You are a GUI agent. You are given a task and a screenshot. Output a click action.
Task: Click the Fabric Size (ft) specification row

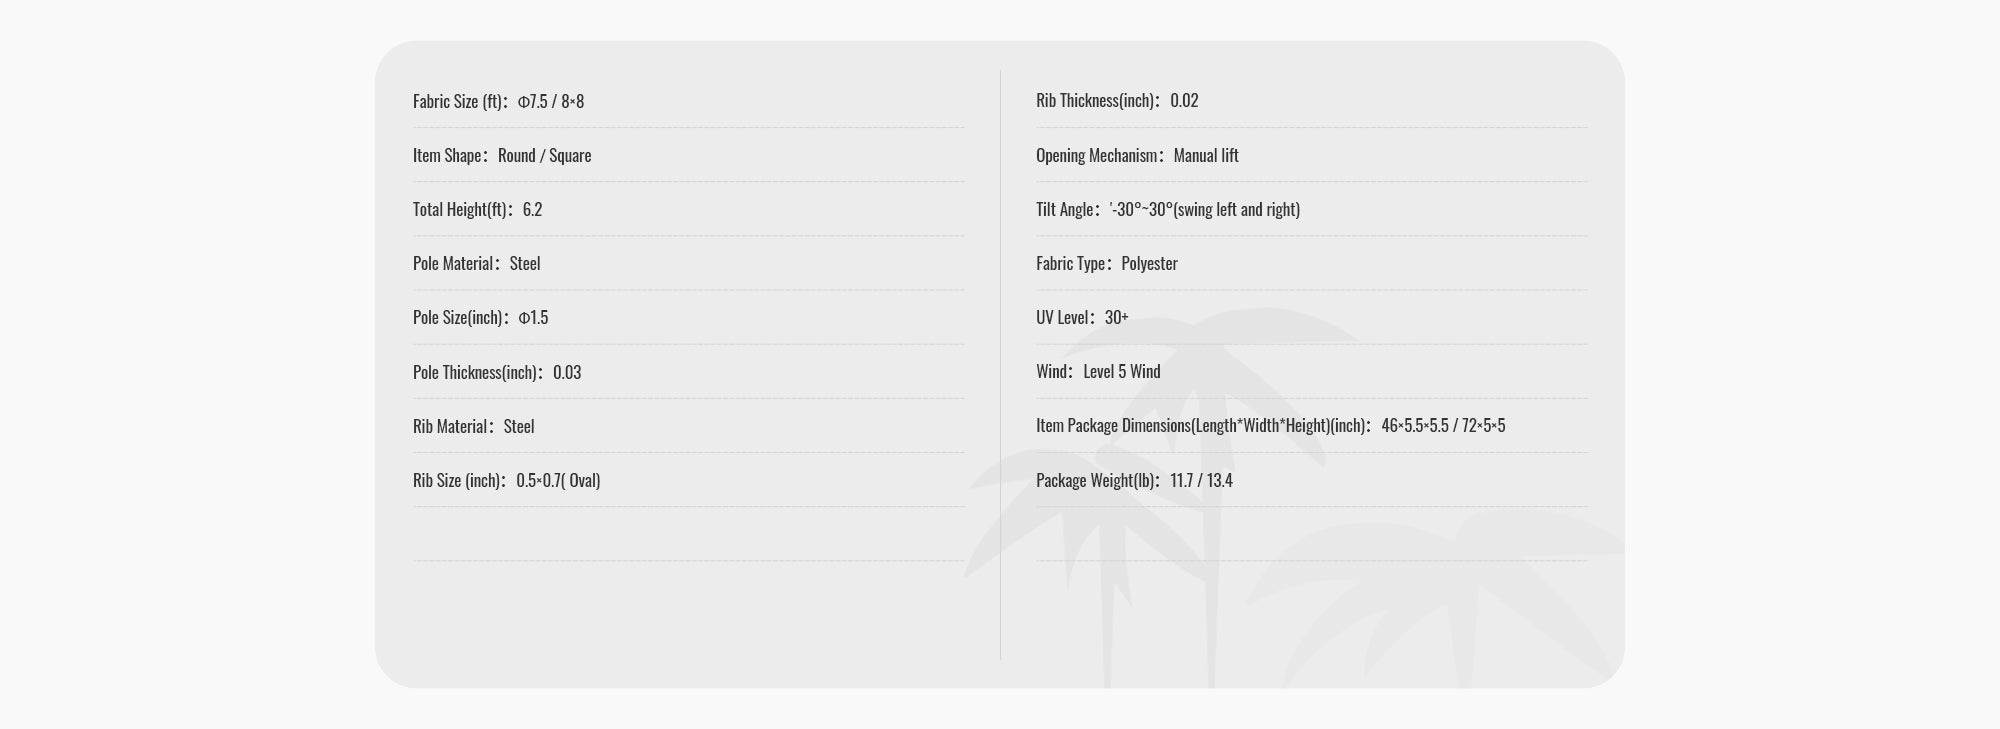(498, 101)
